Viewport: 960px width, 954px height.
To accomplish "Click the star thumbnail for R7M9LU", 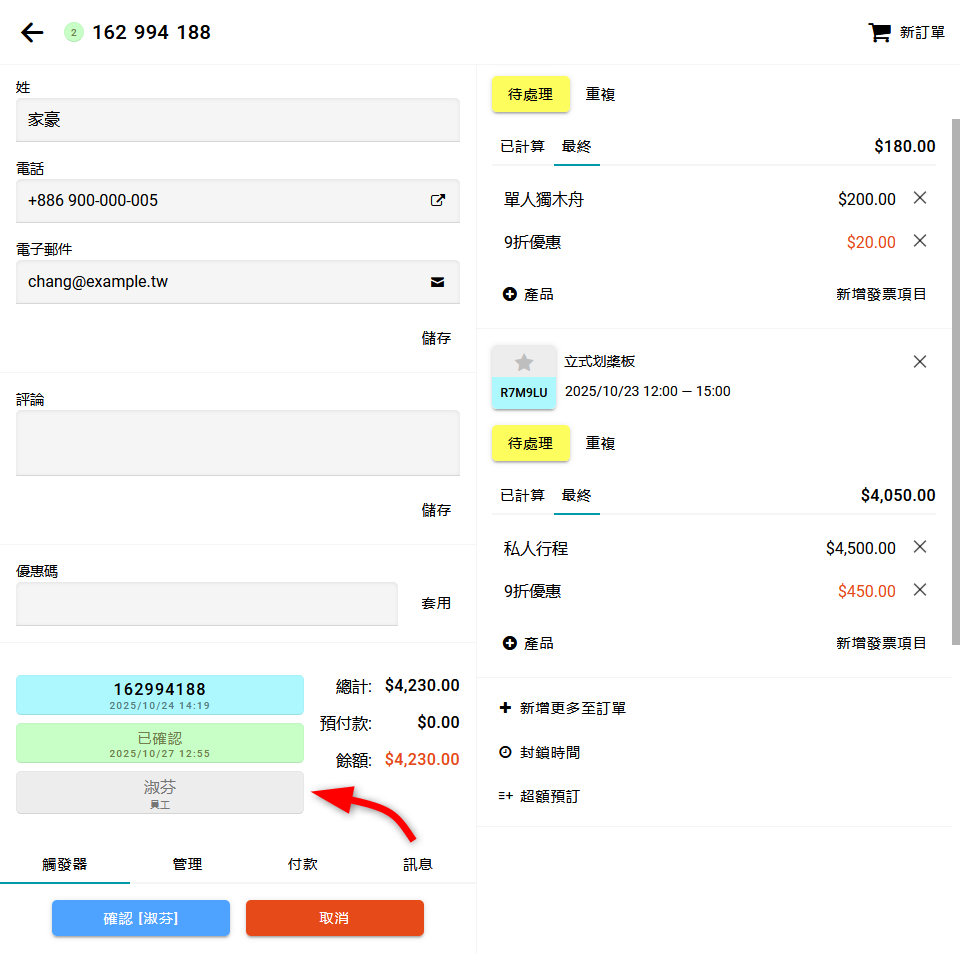I will pyautogui.click(x=524, y=363).
